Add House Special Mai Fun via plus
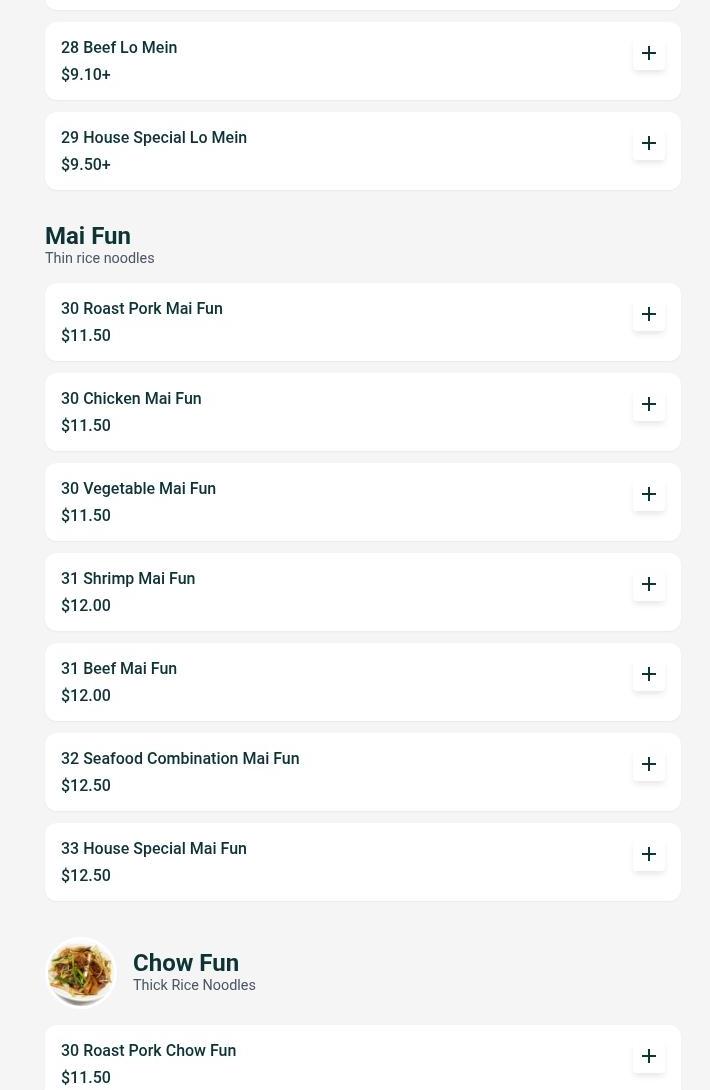The width and height of the screenshot is (710, 1090). [649, 854]
